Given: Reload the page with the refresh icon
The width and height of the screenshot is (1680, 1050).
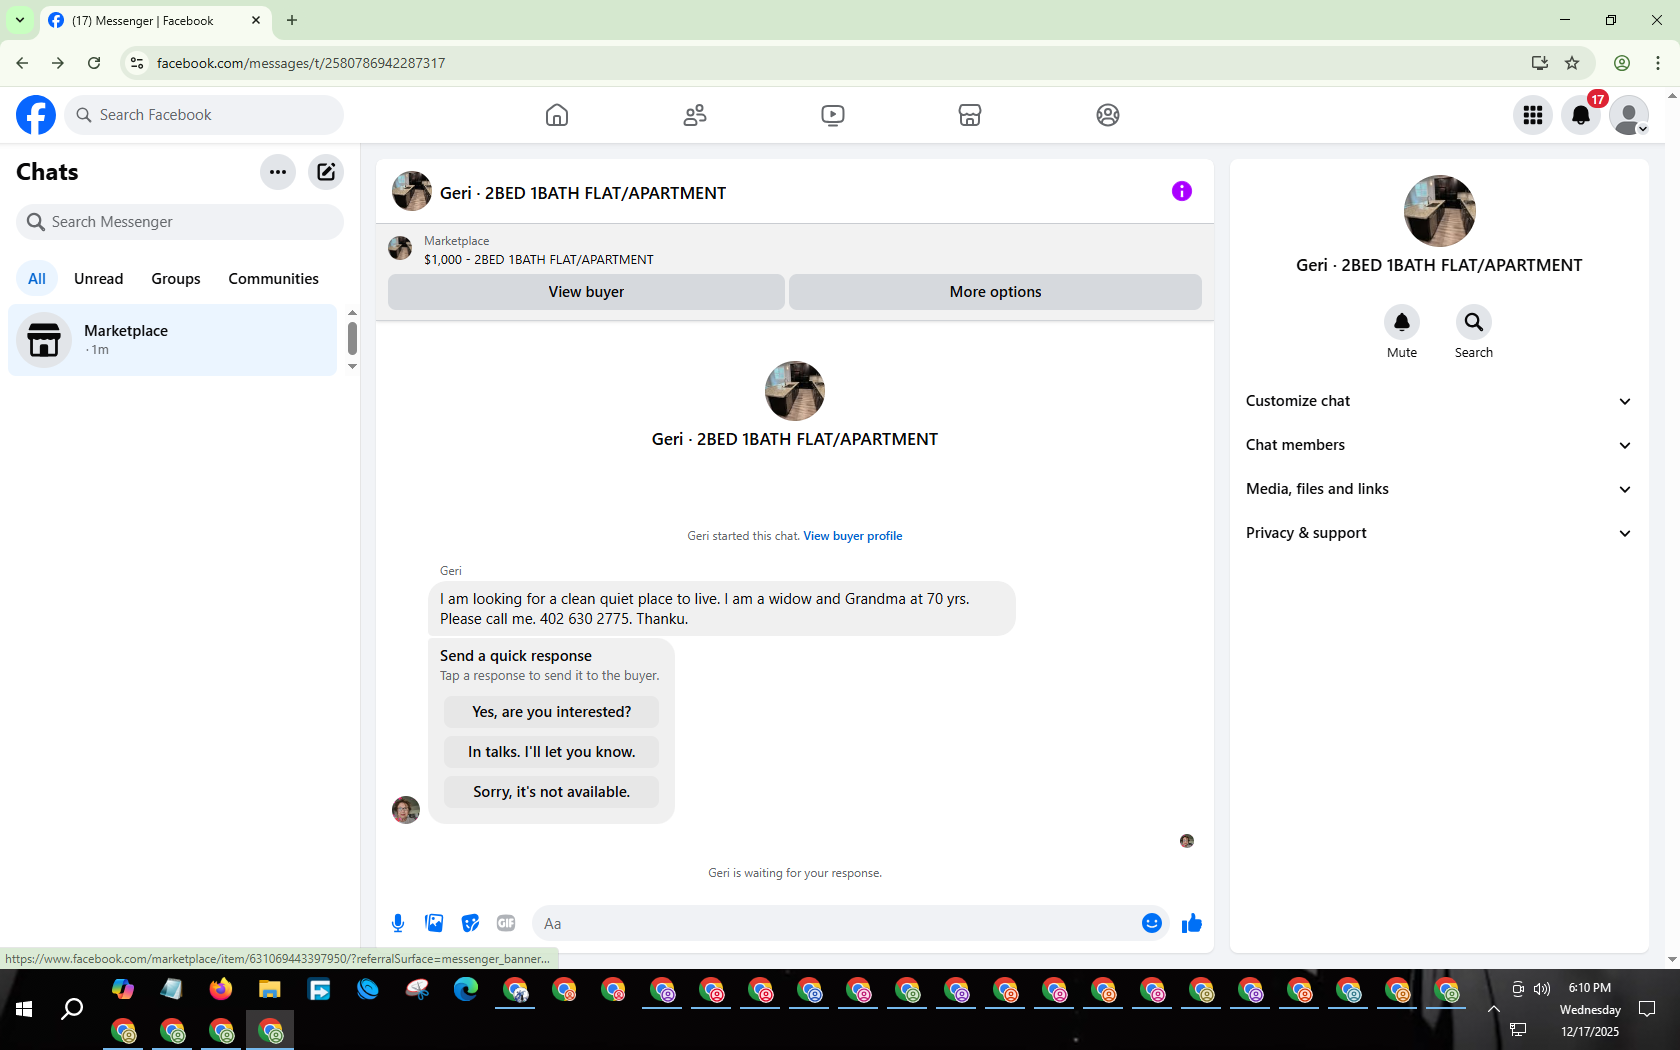Looking at the screenshot, I should tap(94, 63).
